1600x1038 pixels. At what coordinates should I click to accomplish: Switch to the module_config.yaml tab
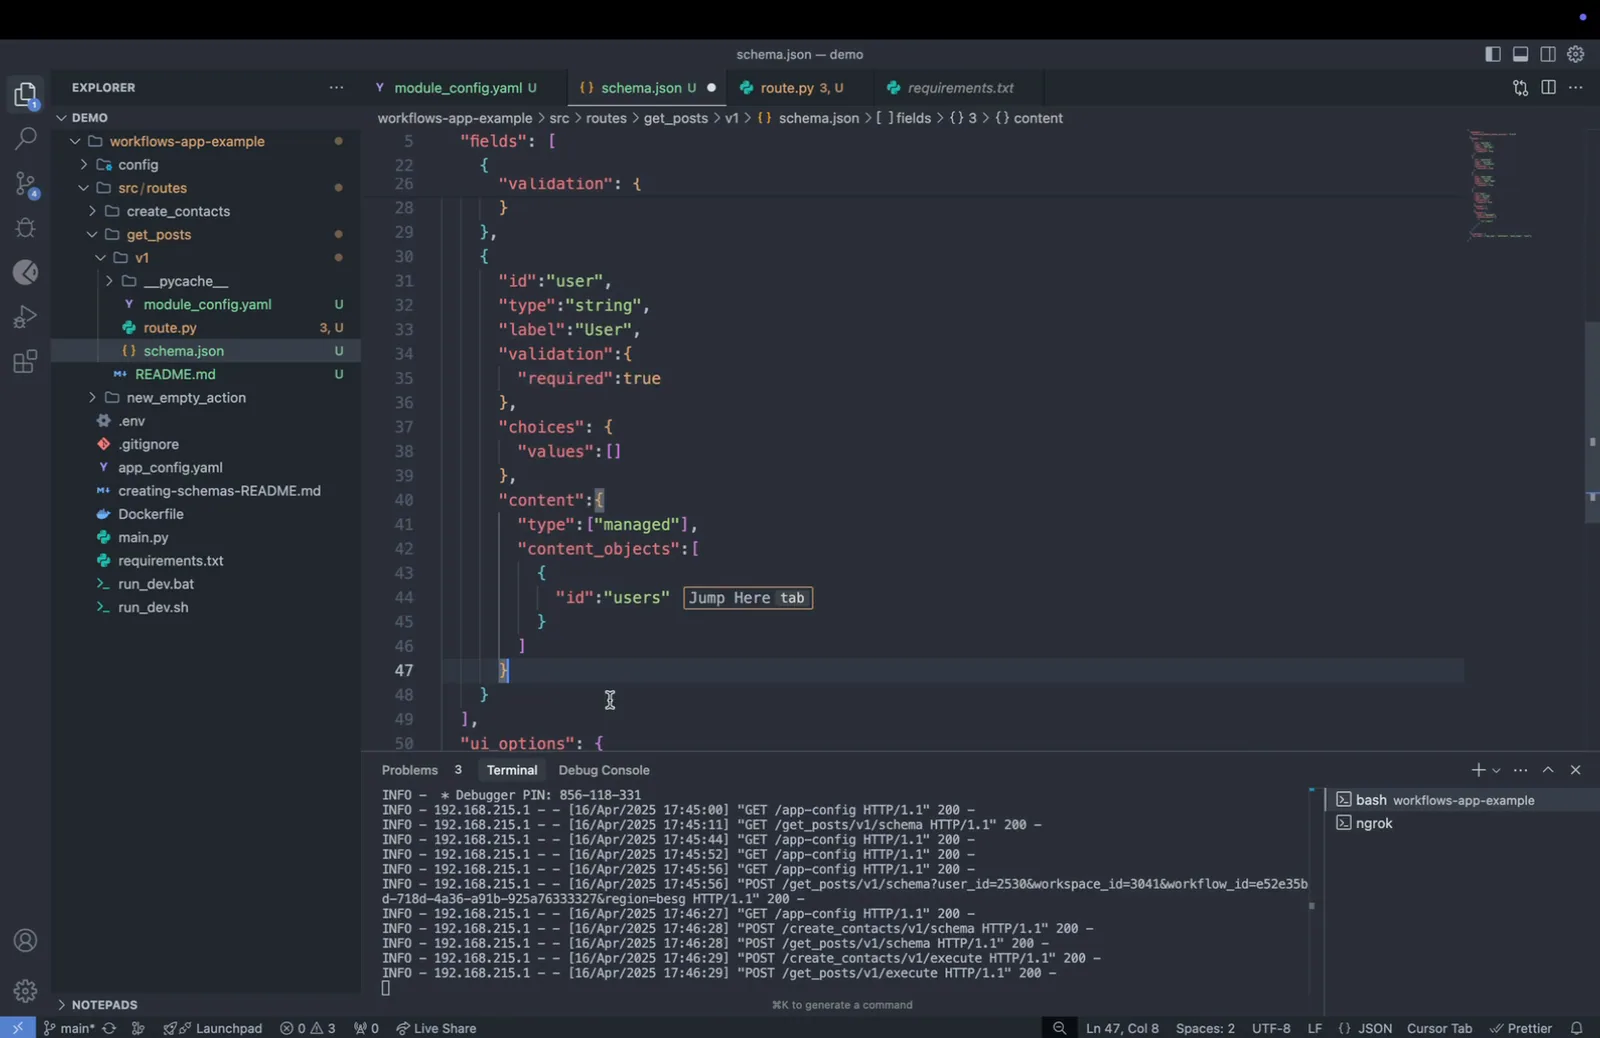click(457, 88)
